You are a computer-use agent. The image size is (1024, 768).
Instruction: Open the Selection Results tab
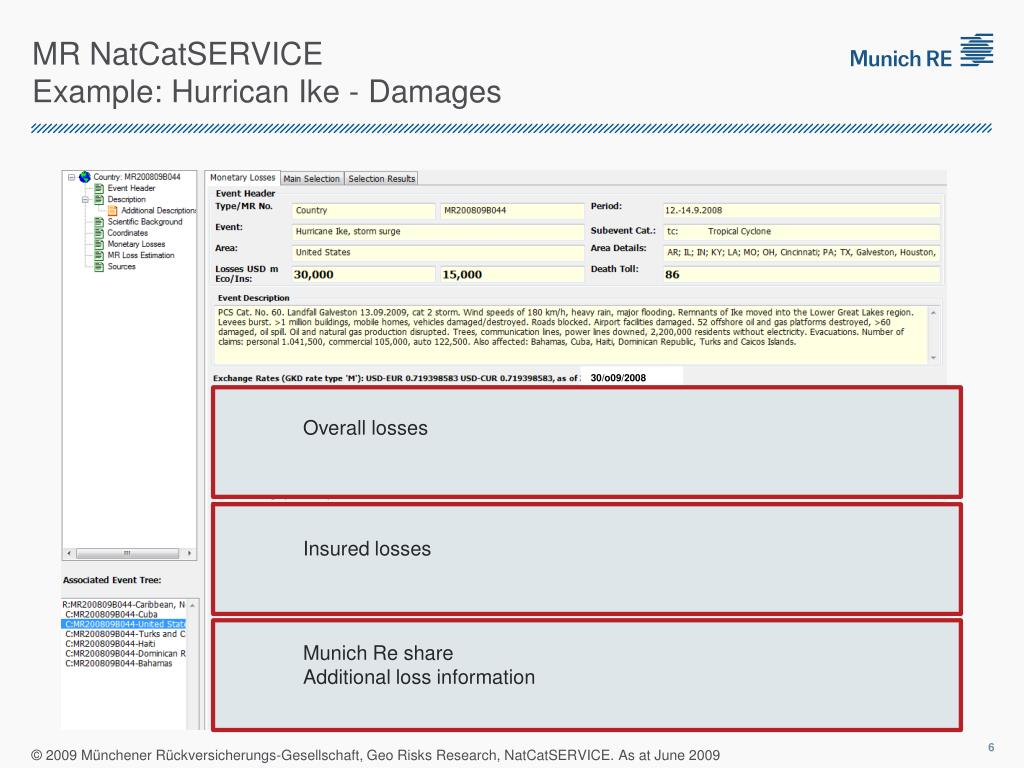coord(381,179)
